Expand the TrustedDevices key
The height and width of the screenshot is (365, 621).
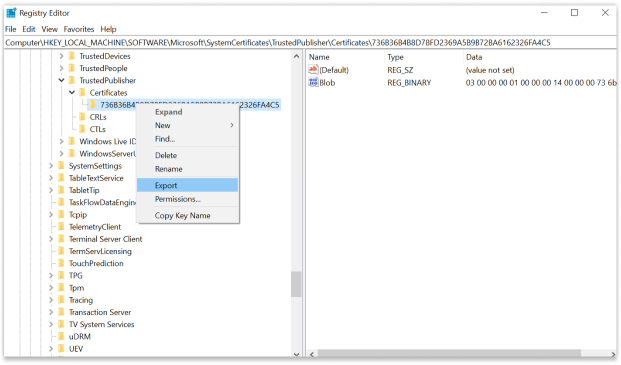[61, 56]
